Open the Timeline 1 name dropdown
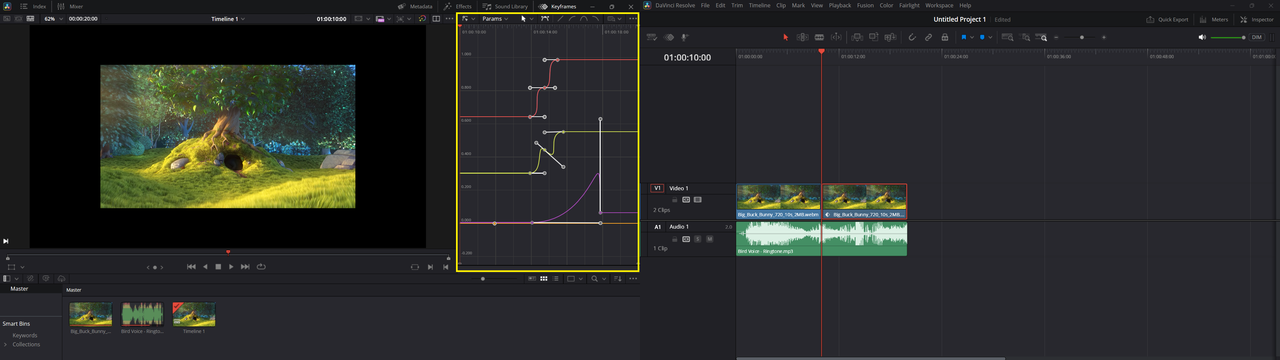The image size is (1280, 360). coord(227,19)
